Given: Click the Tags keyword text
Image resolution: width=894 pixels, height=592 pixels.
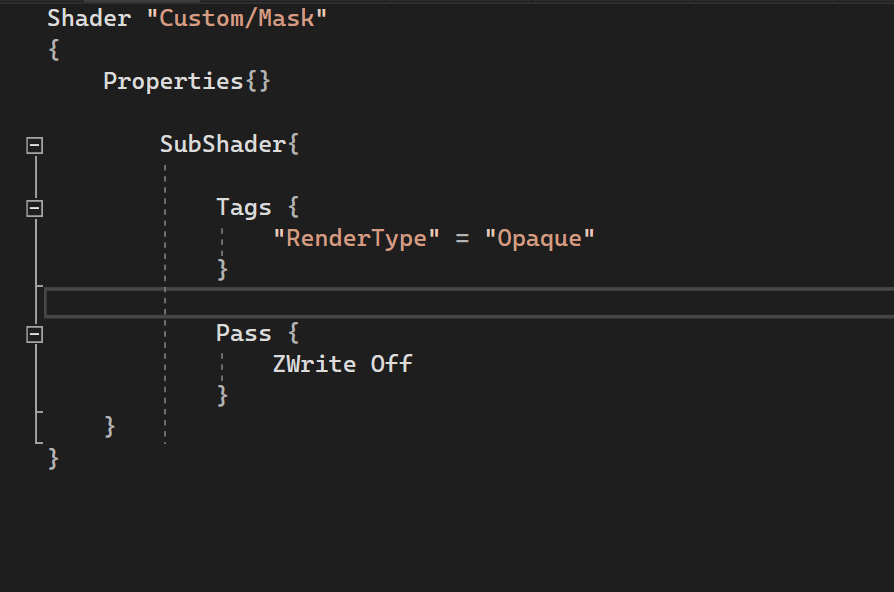Looking at the screenshot, I should pos(244,207).
